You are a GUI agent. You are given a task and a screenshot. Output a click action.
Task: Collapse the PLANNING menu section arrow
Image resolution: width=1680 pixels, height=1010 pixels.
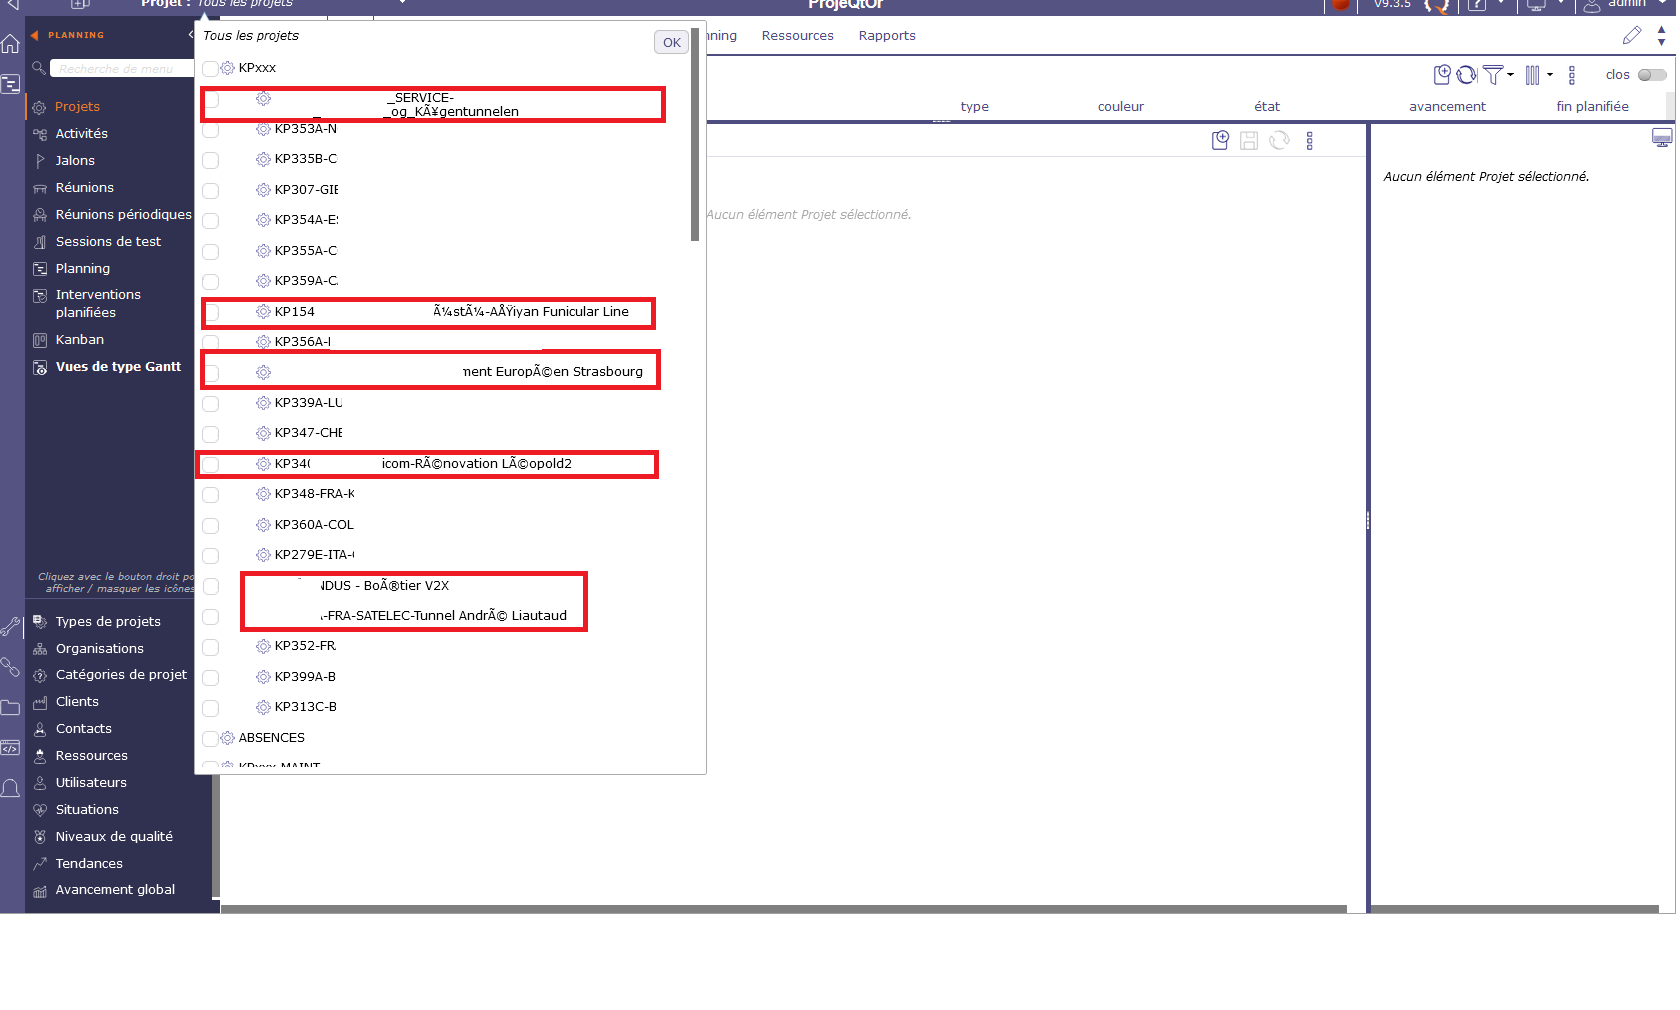(x=35, y=35)
